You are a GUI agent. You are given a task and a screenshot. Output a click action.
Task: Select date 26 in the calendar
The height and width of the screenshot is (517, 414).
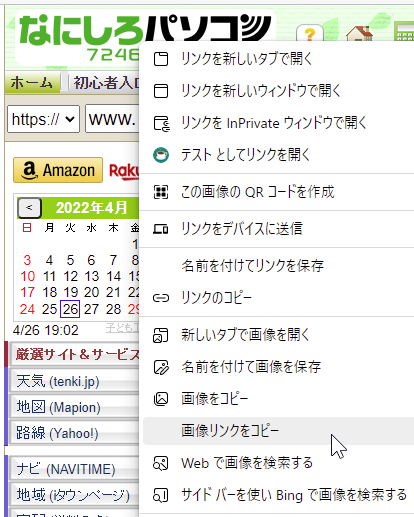click(x=70, y=309)
